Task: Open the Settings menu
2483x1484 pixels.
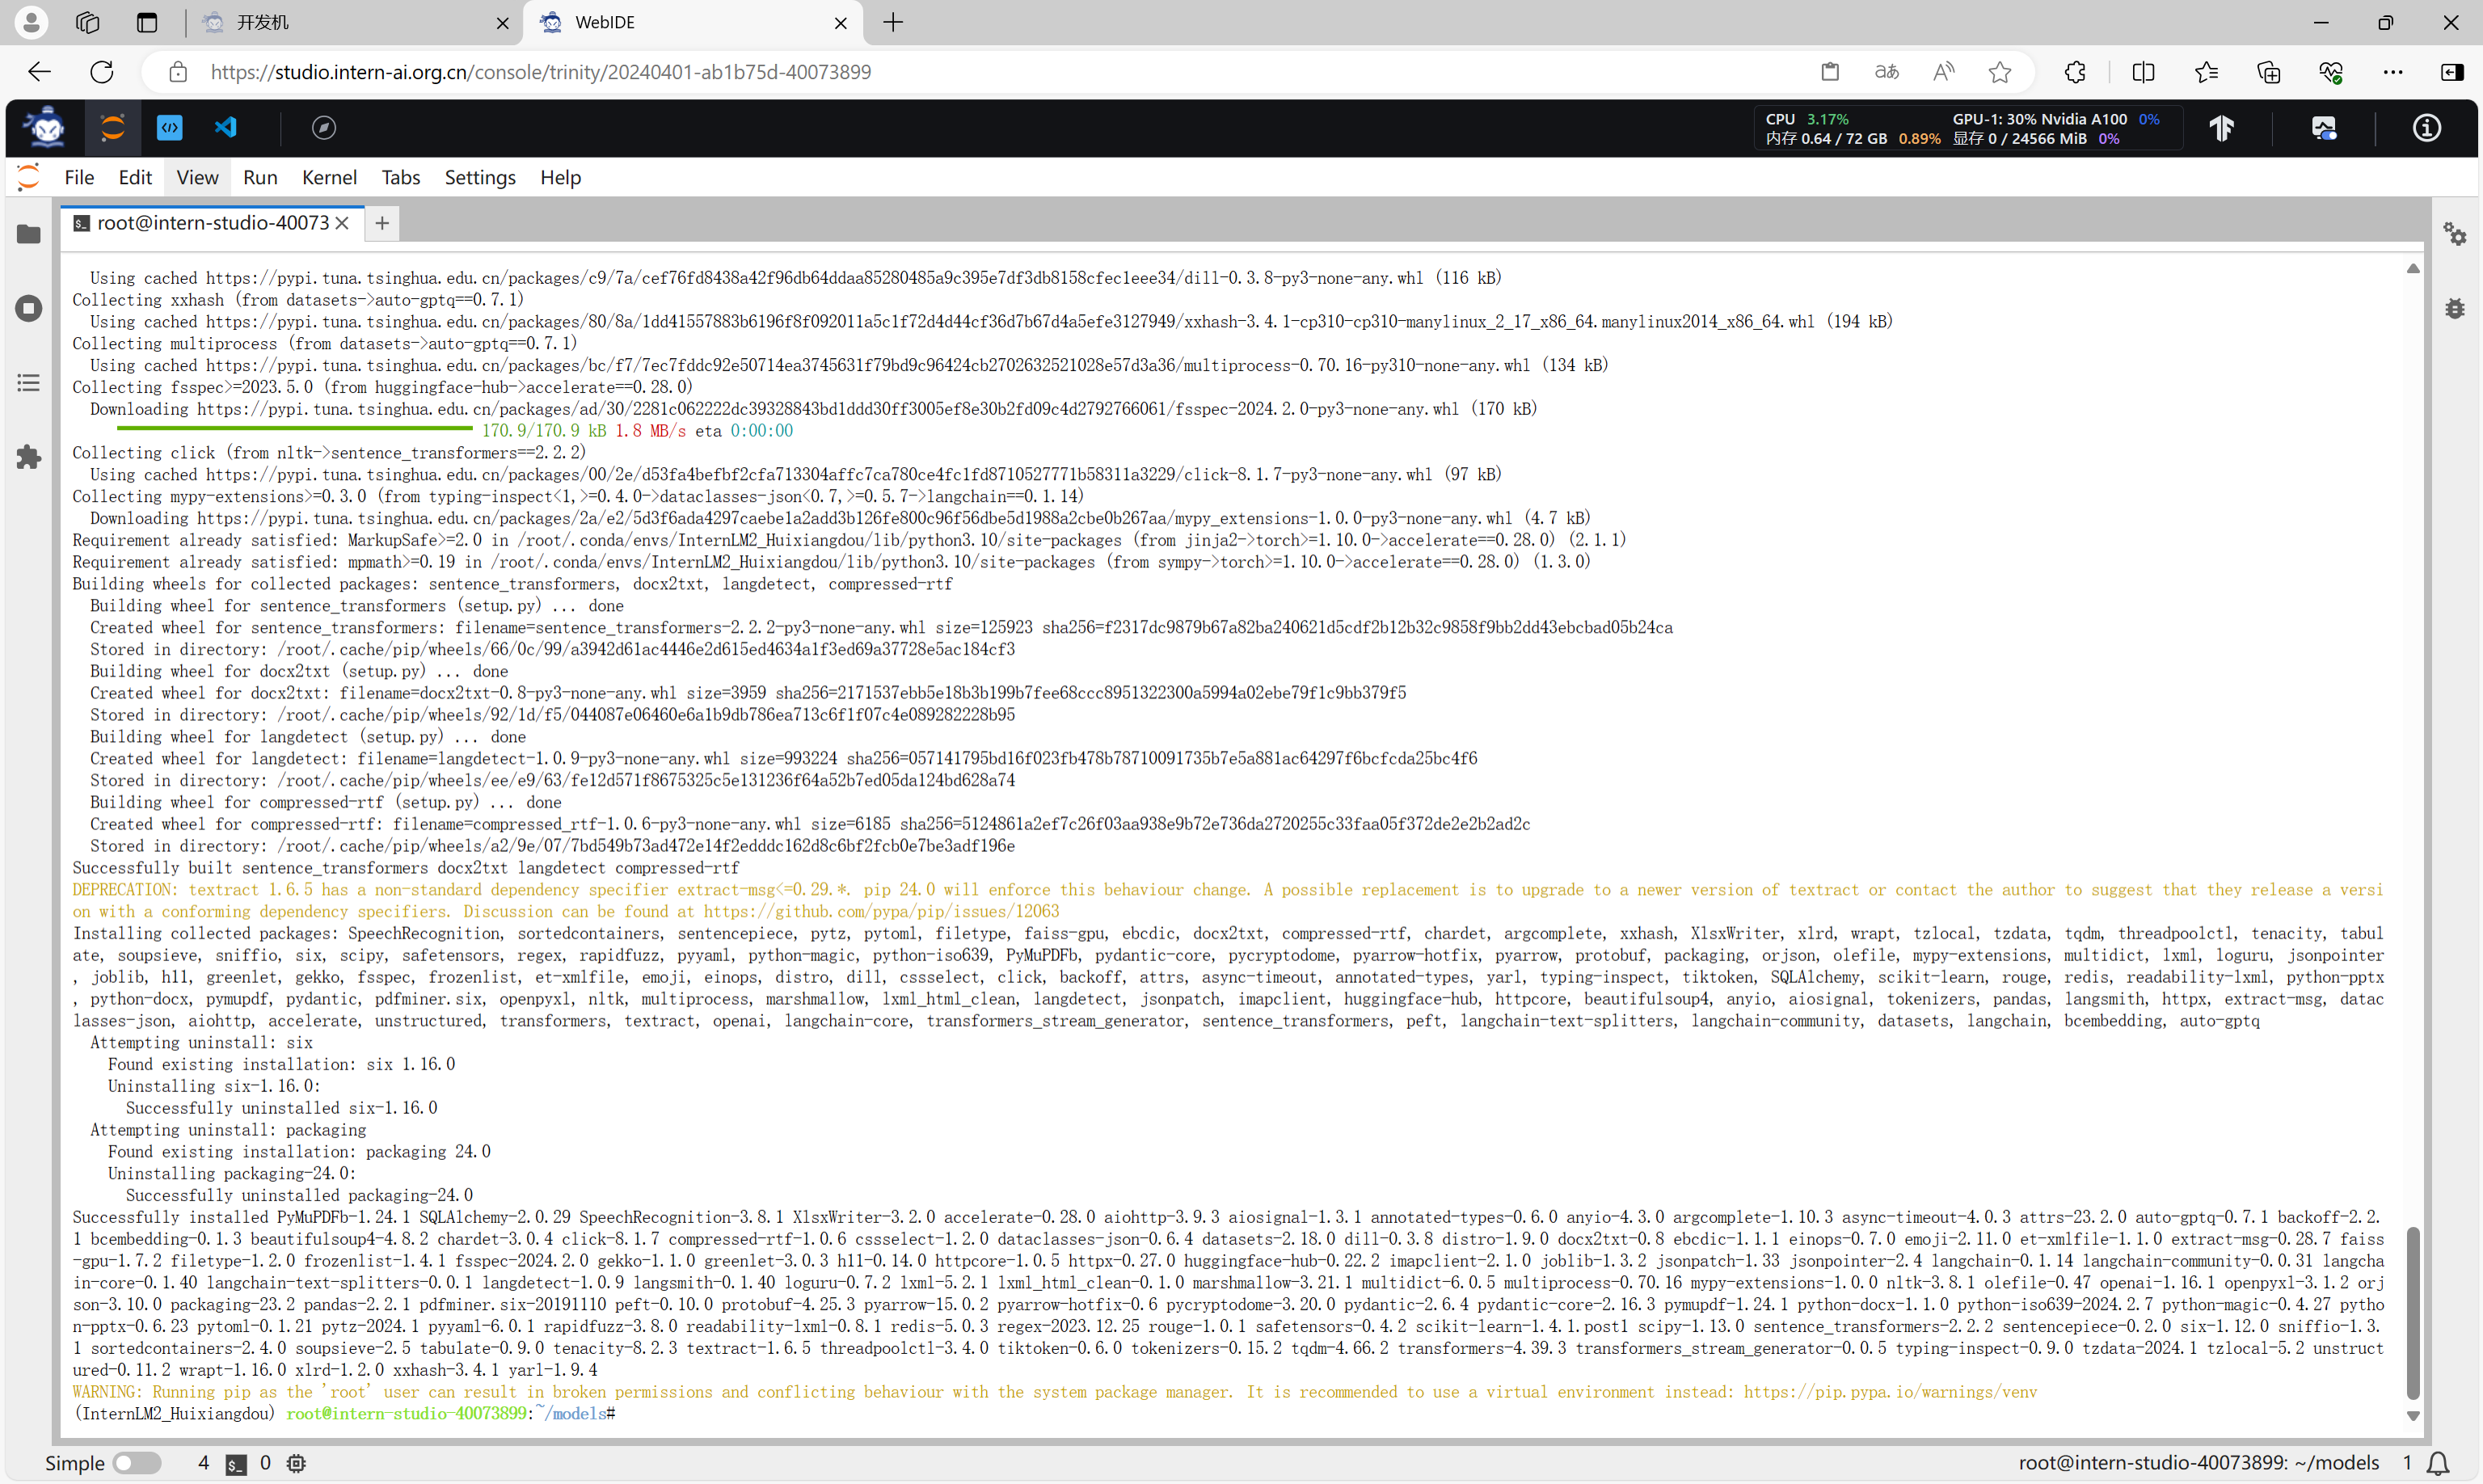Action: (x=480, y=177)
